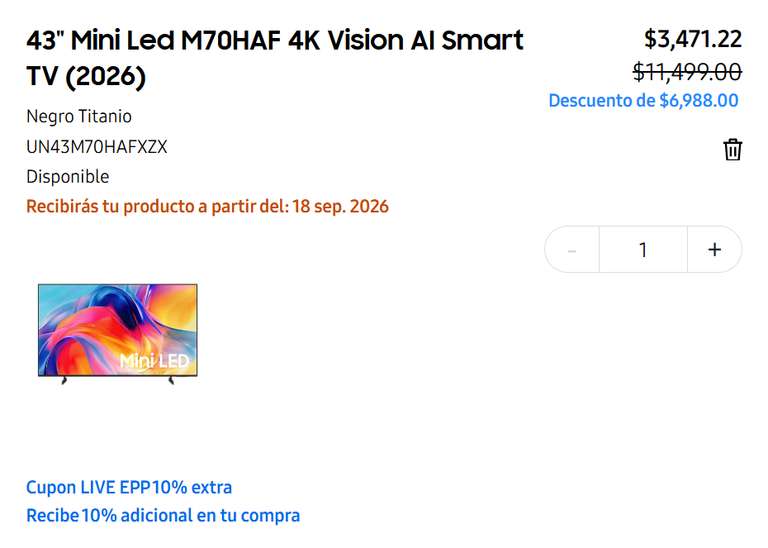The image size is (768, 548).
Task: Click the 'Recibirás tu producto' delivery text
Action: click(111, 207)
